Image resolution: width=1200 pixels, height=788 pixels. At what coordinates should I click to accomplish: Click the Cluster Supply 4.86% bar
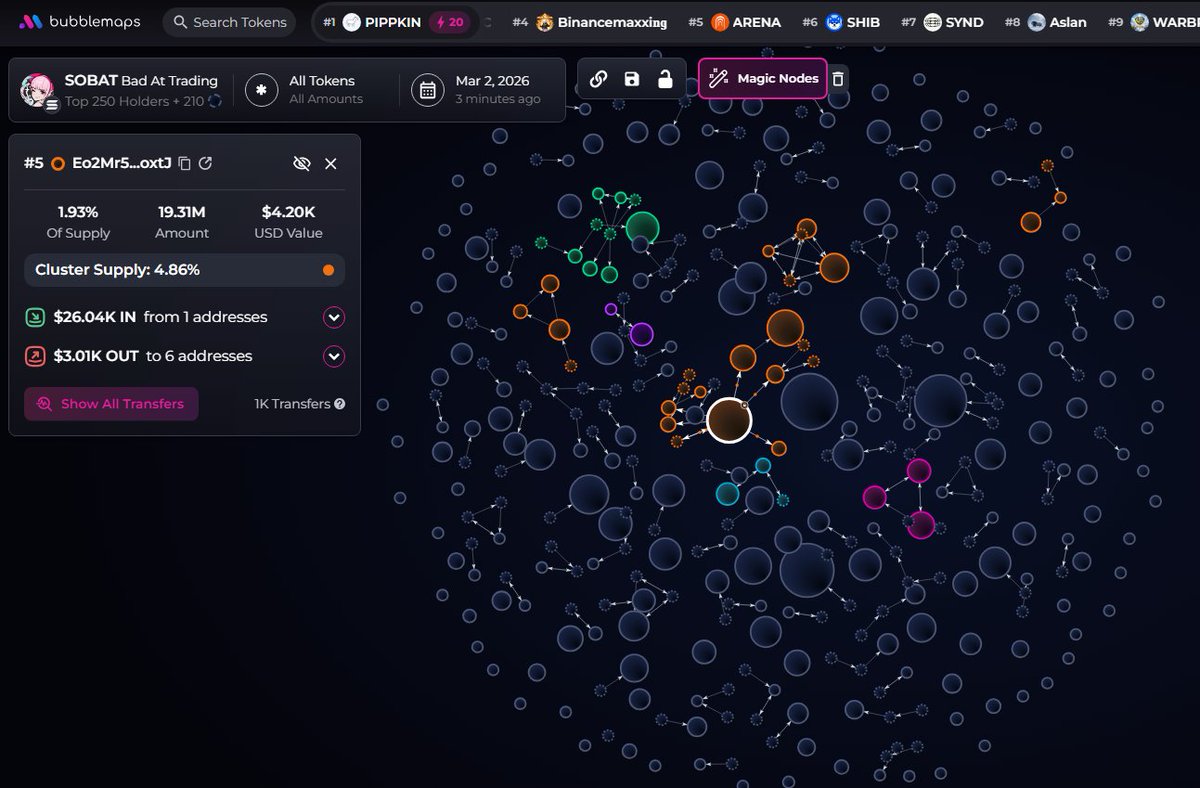point(185,270)
